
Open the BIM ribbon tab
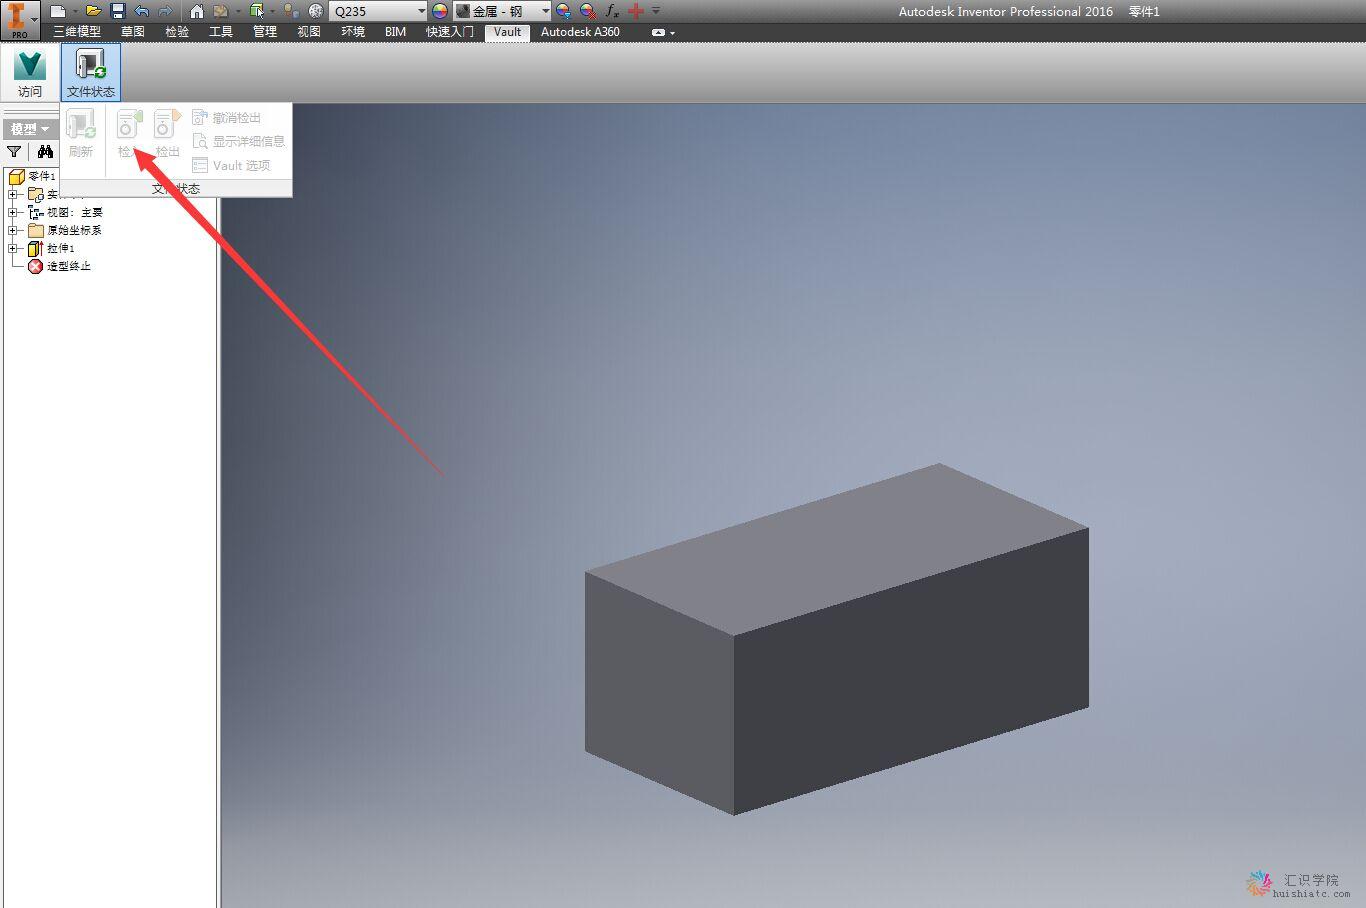click(x=395, y=32)
